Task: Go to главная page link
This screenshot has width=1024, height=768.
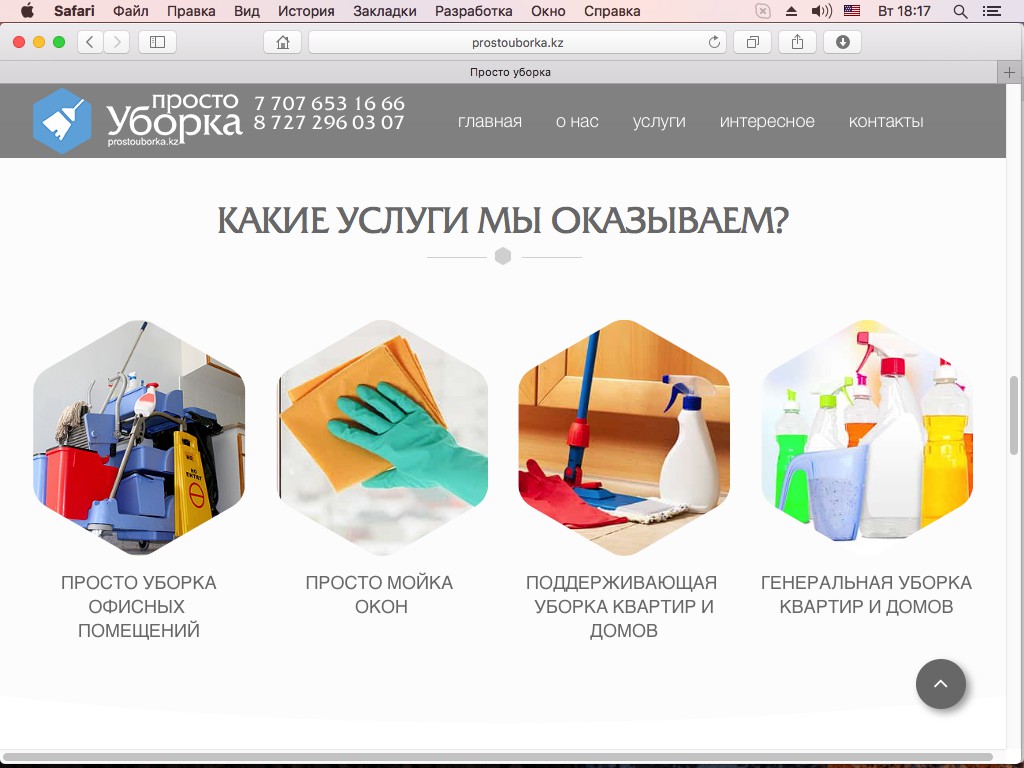Action: [490, 121]
